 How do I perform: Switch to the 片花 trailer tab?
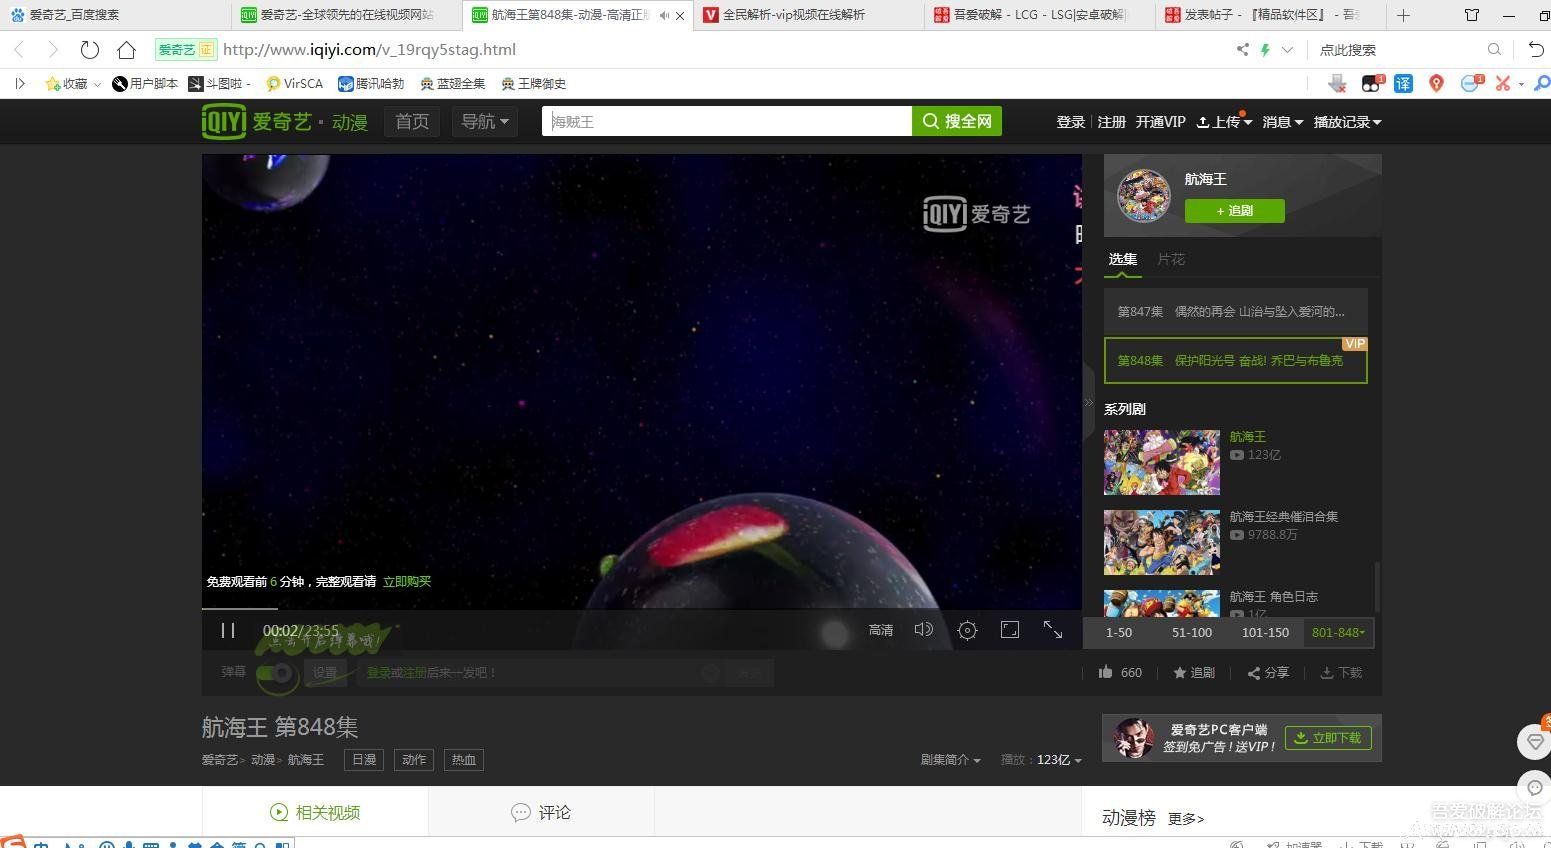(x=1171, y=259)
